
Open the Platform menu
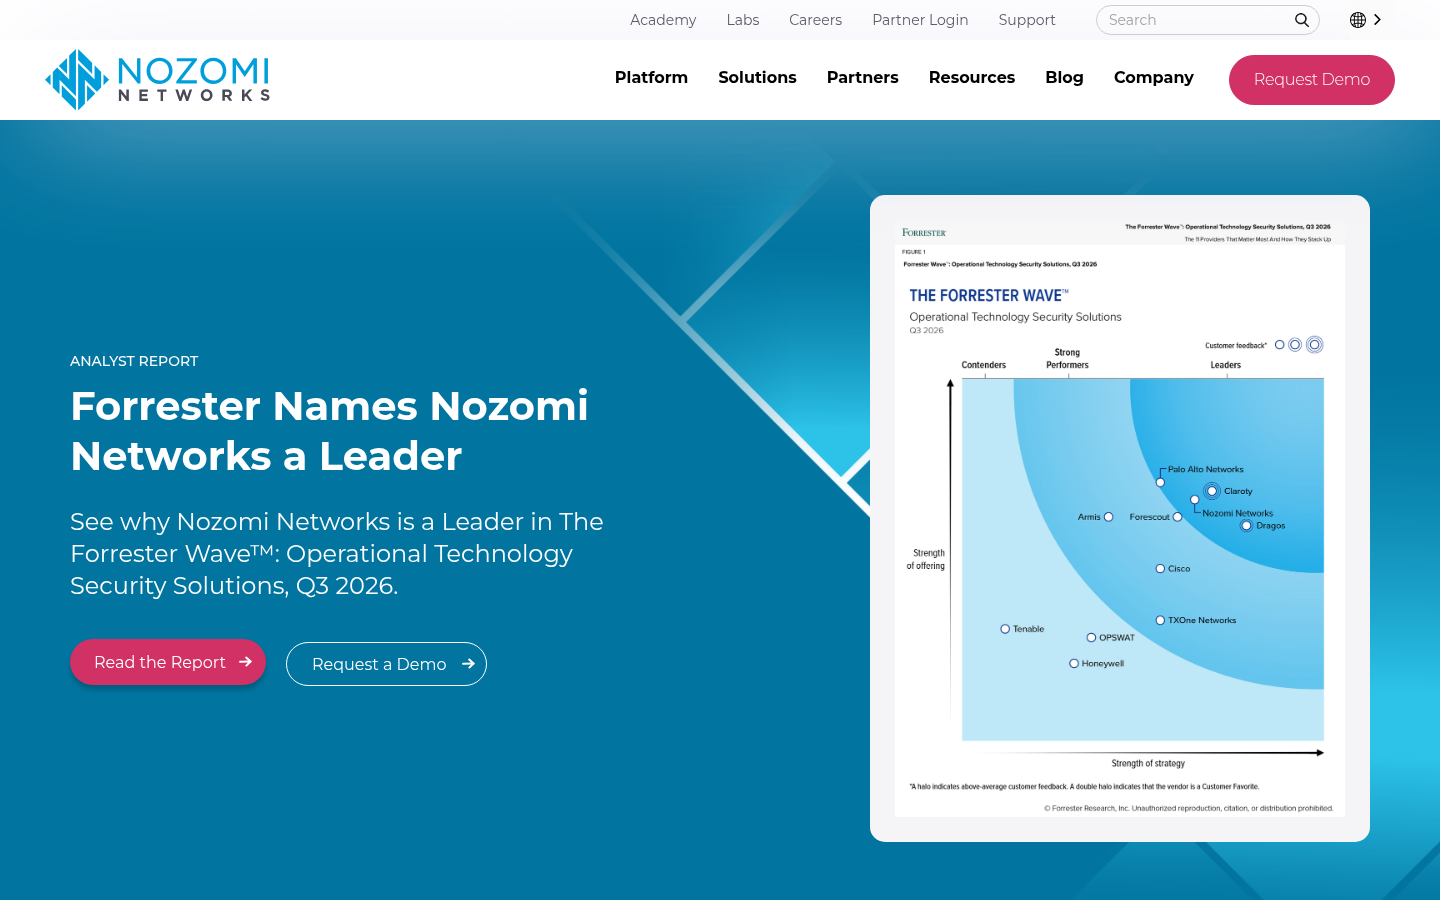pyautogui.click(x=651, y=78)
